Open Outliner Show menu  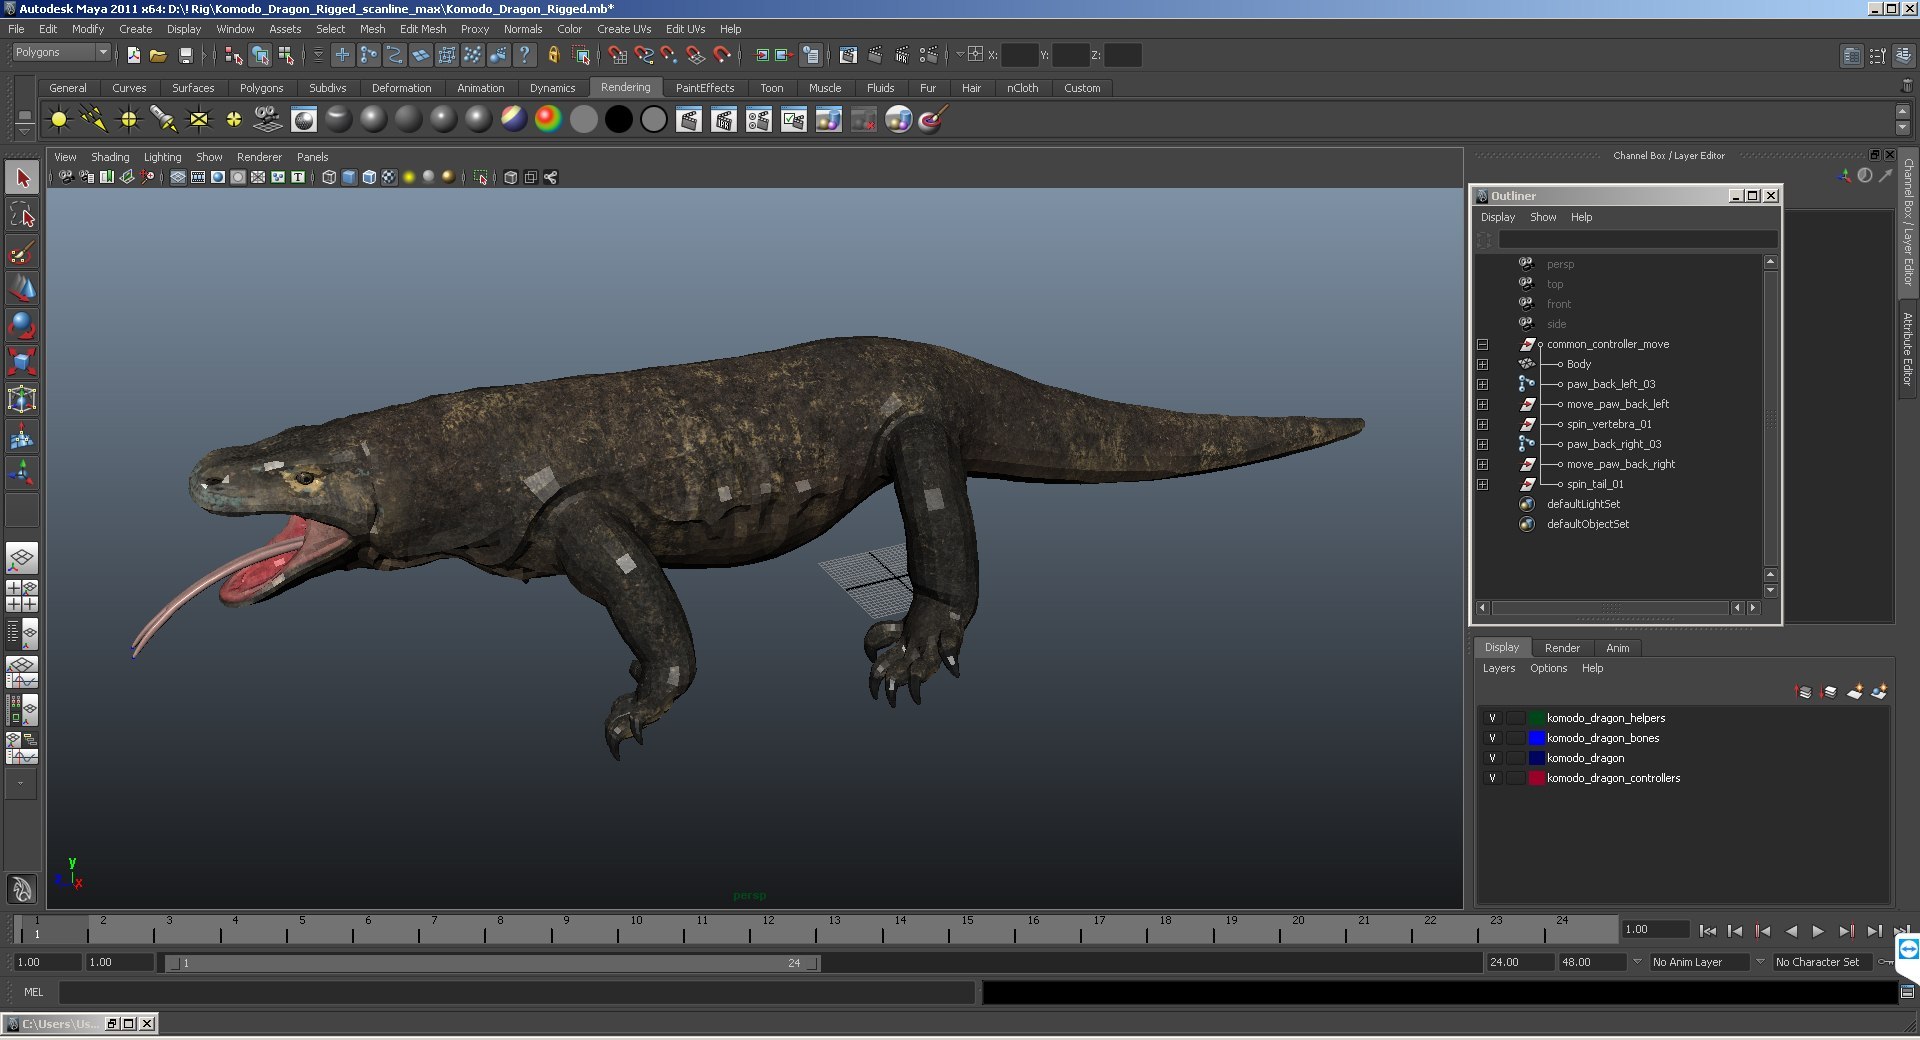[1543, 217]
